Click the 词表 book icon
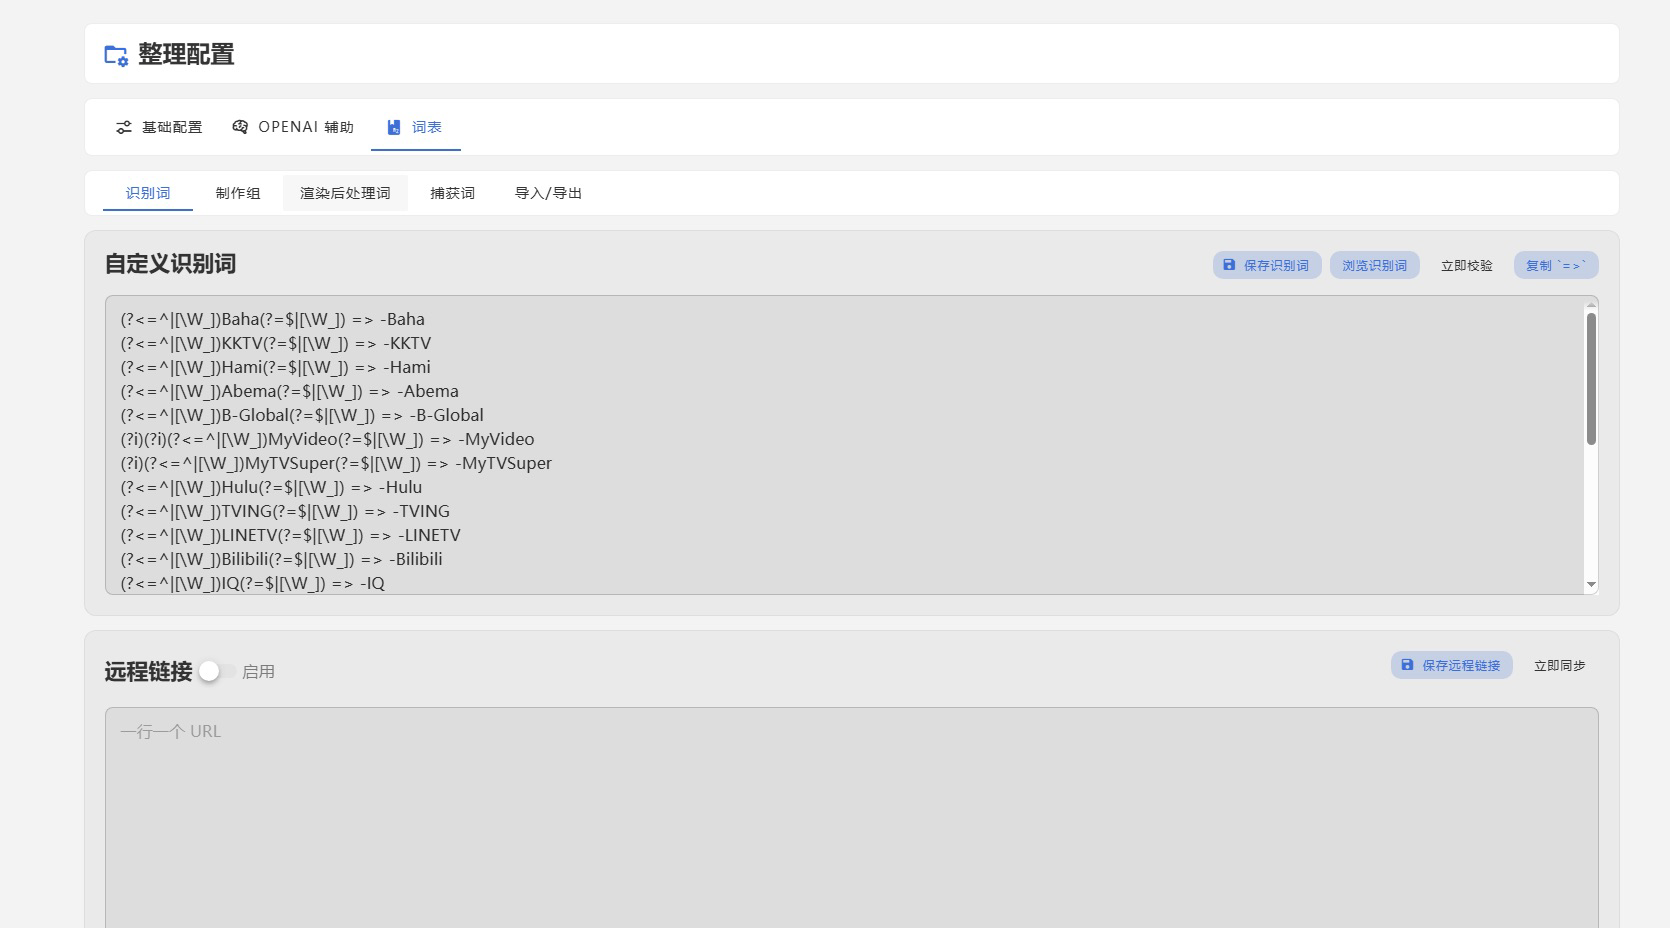 [394, 127]
